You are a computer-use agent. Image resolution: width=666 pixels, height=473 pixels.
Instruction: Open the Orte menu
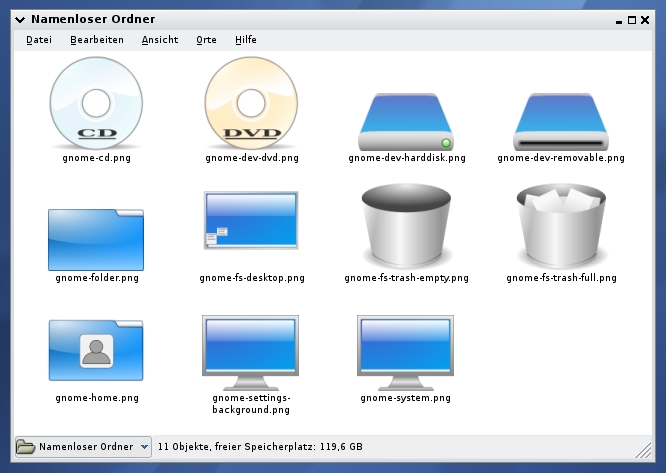coord(206,40)
